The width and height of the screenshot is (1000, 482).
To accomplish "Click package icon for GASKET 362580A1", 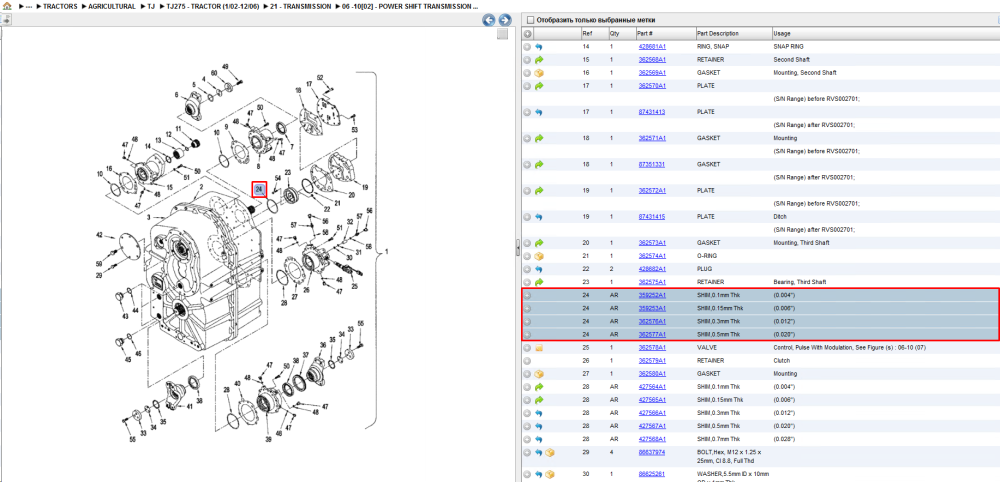I will coord(538,374).
